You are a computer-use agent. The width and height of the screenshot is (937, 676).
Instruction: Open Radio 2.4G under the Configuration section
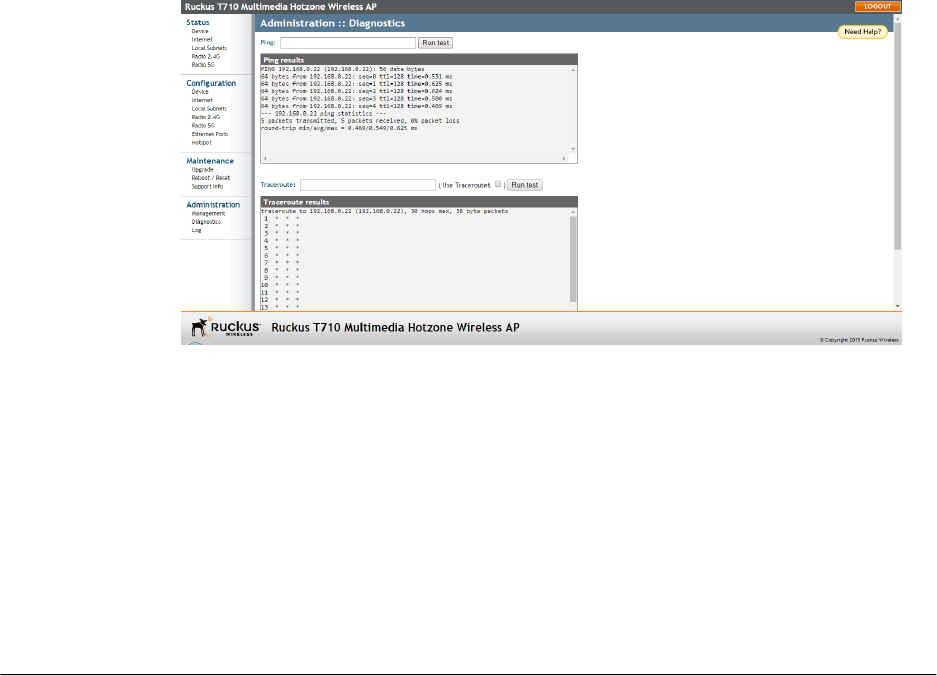pos(206,117)
